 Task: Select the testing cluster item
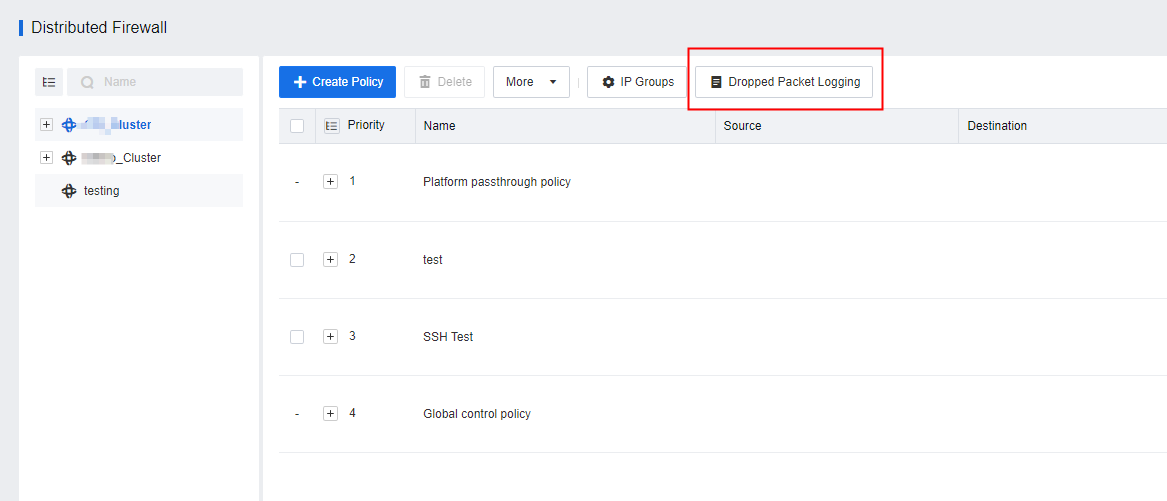(138, 191)
